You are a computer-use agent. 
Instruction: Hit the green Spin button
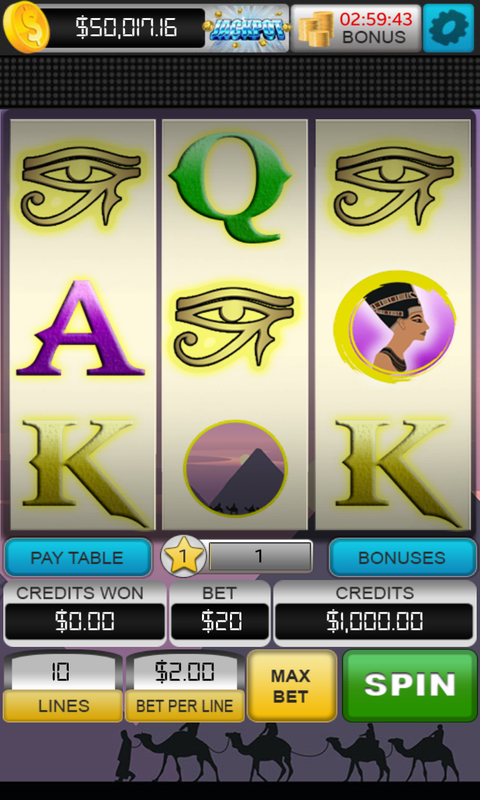410,685
